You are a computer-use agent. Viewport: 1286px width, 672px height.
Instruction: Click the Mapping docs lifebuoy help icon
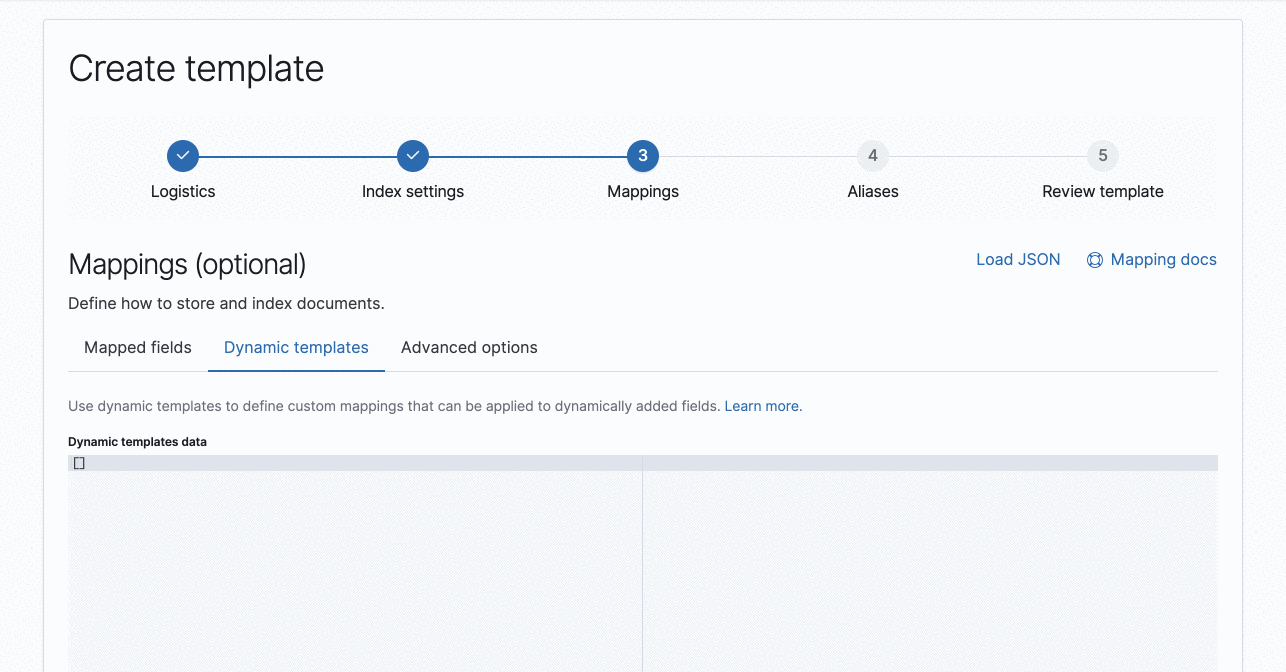[x=1095, y=259]
